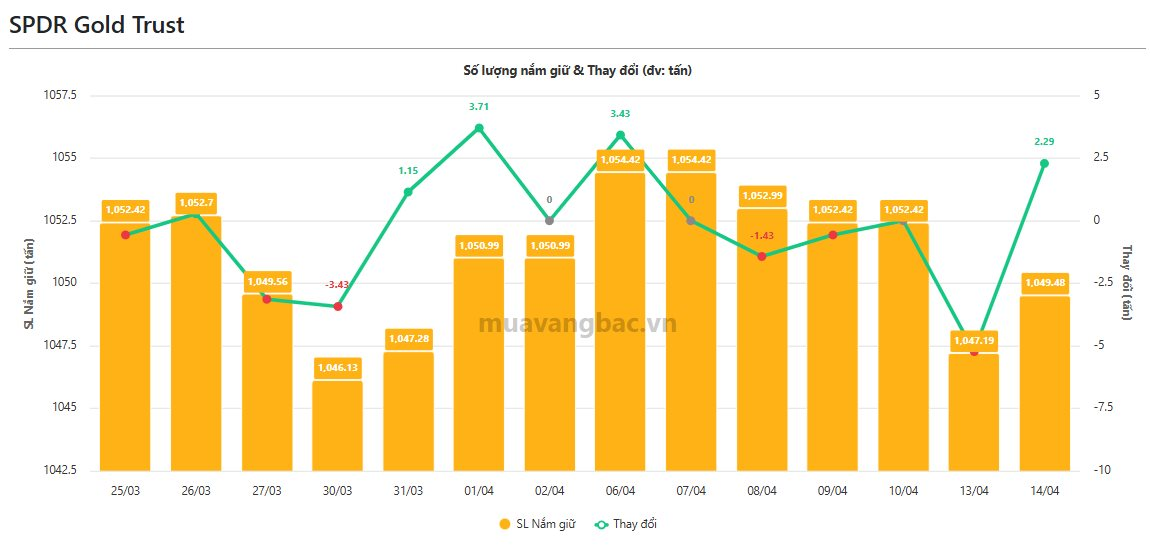Select the 06/04 bar labeled 1,054.42
The width and height of the screenshot is (1150, 549).
[620, 322]
